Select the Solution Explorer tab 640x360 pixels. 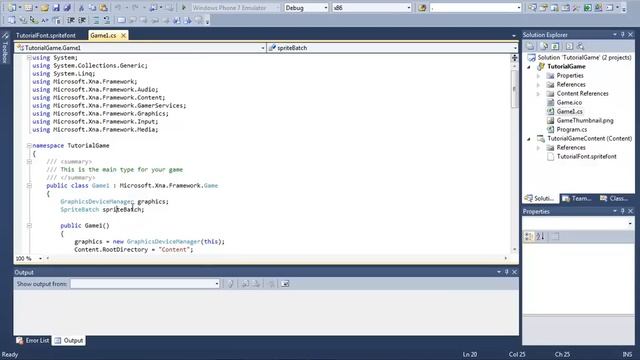pyautogui.click(x=540, y=198)
